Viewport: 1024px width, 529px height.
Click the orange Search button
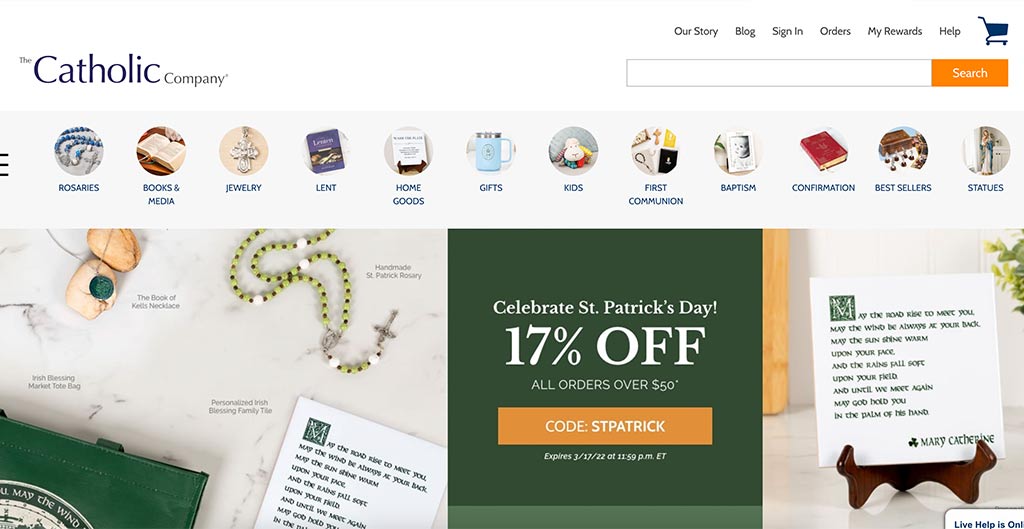click(970, 73)
